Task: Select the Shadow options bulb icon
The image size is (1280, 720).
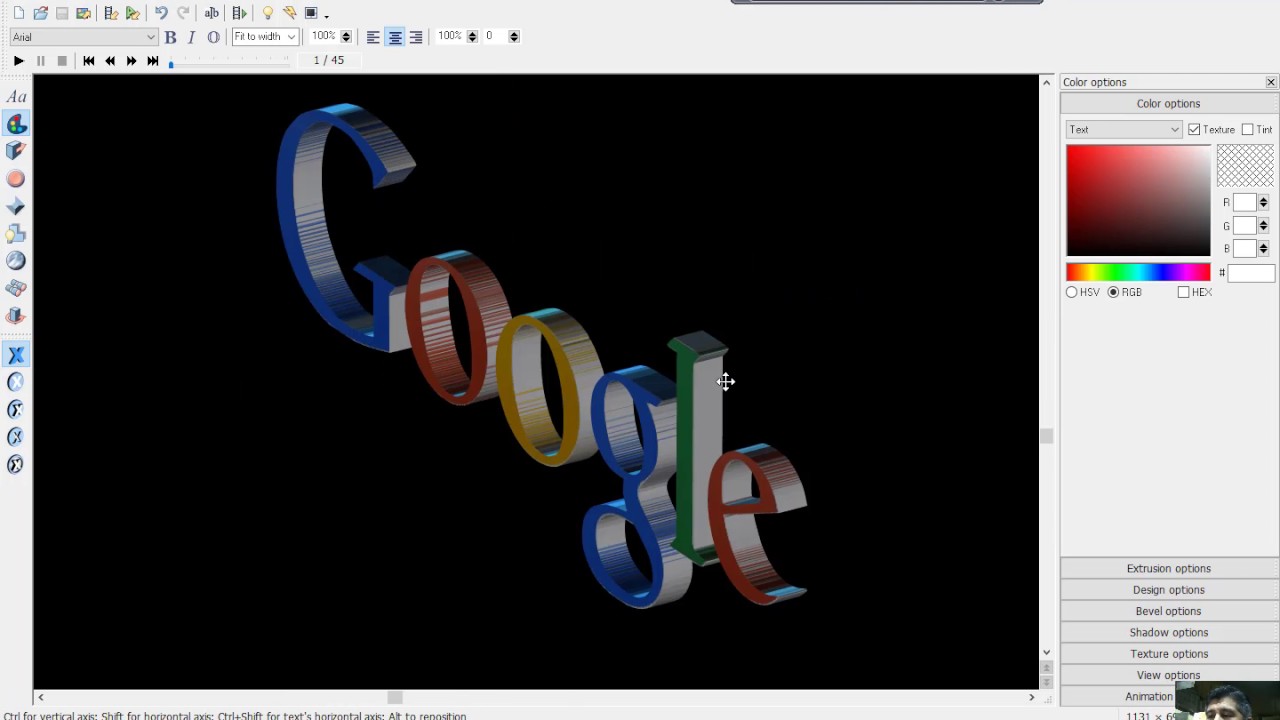Action: point(16,234)
